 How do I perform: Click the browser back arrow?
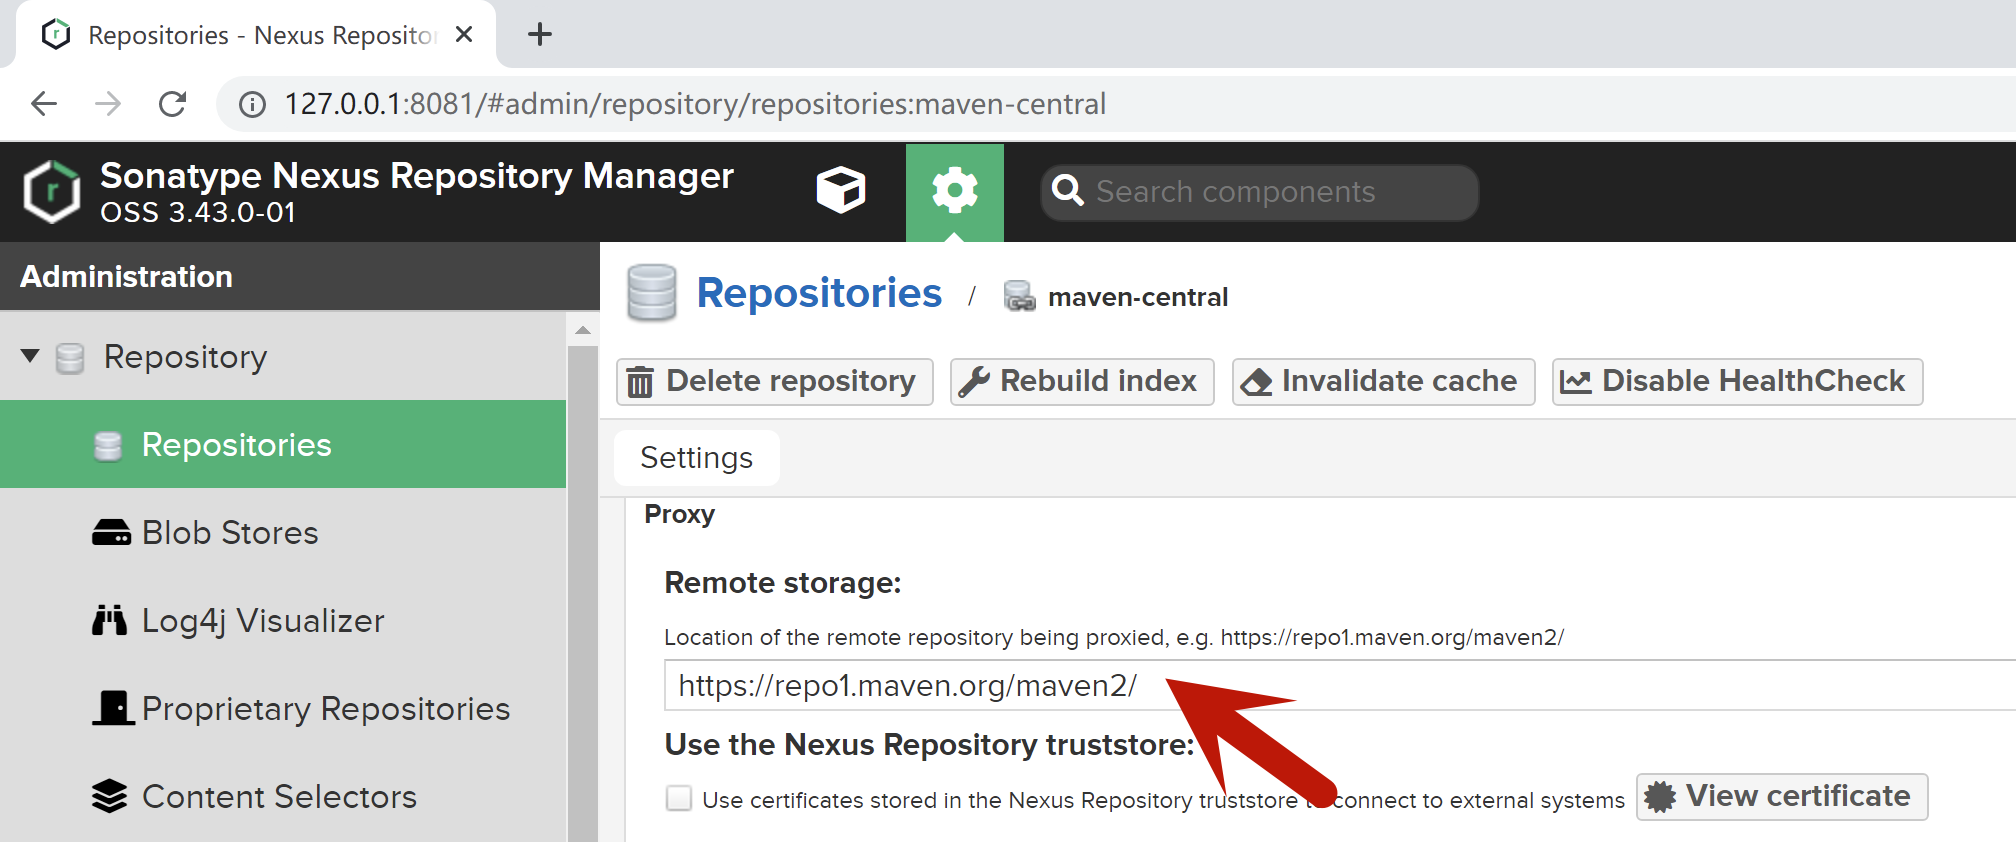click(44, 104)
